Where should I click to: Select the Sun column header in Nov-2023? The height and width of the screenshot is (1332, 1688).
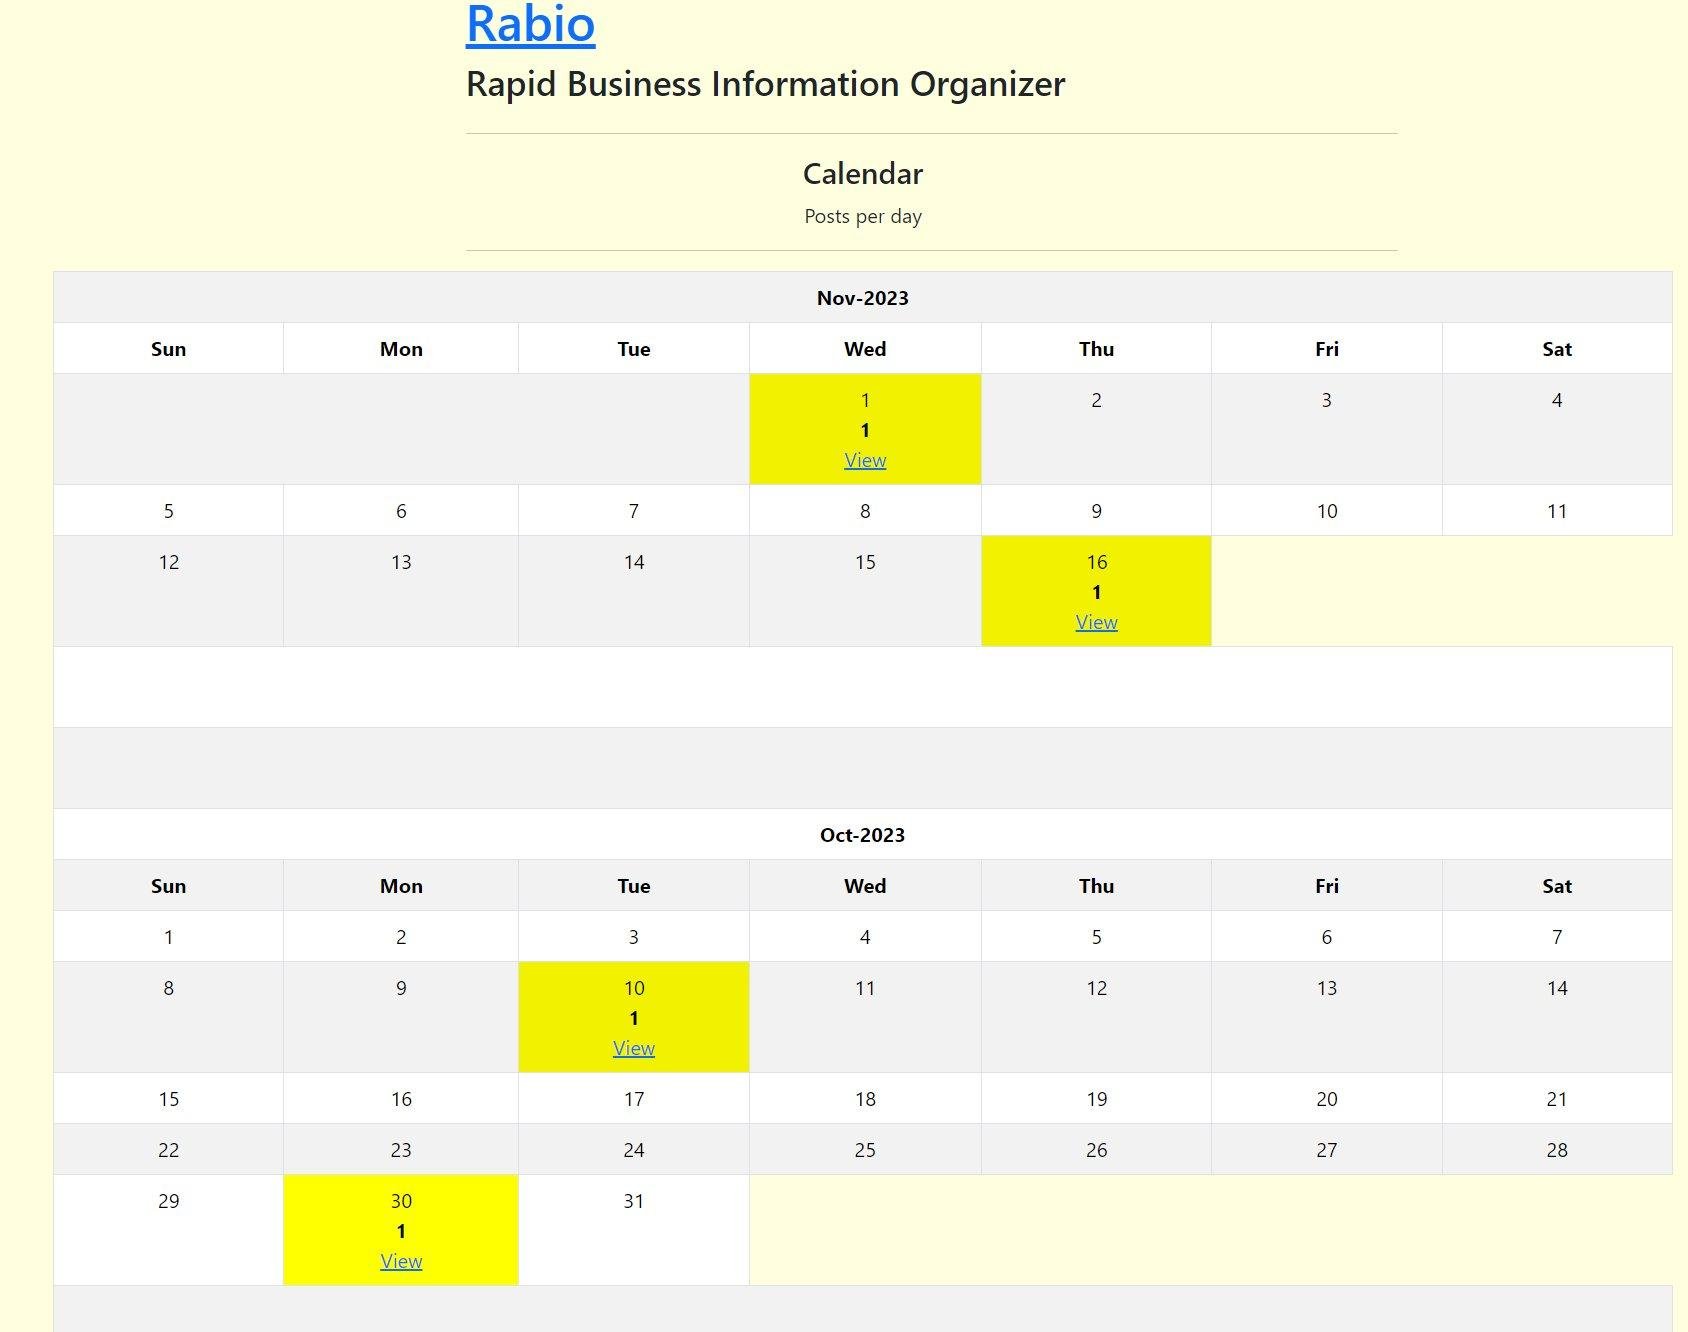[x=168, y=349]
